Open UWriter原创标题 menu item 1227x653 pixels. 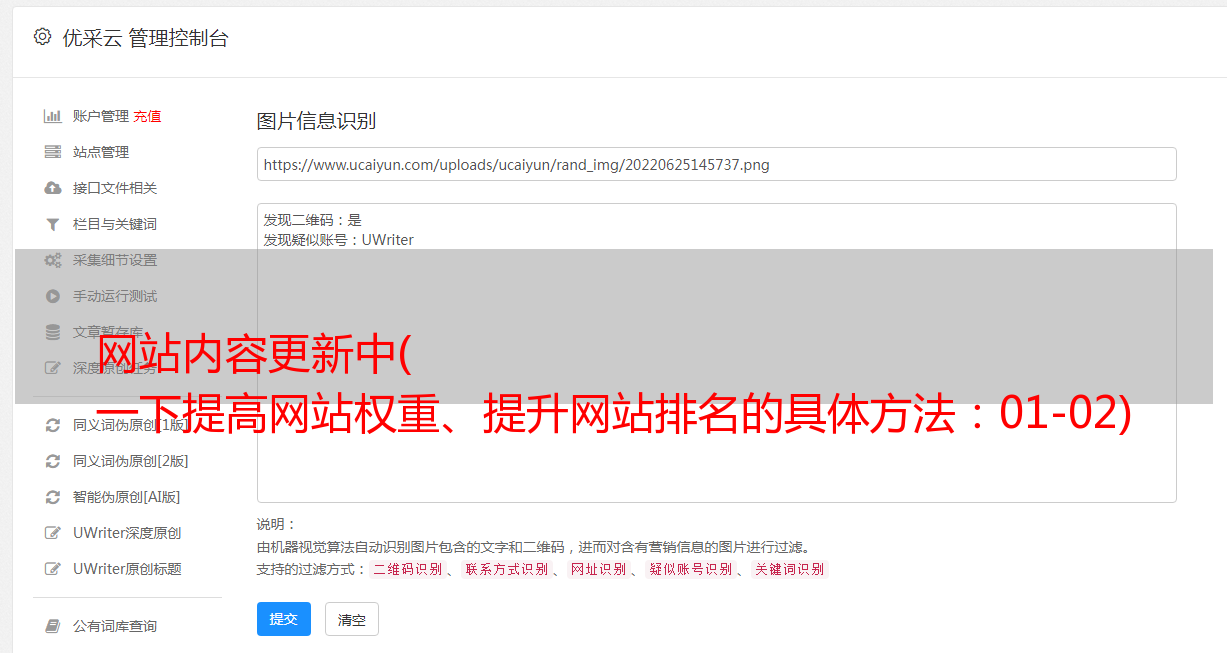pyautogui.click(x=127, y=569)
